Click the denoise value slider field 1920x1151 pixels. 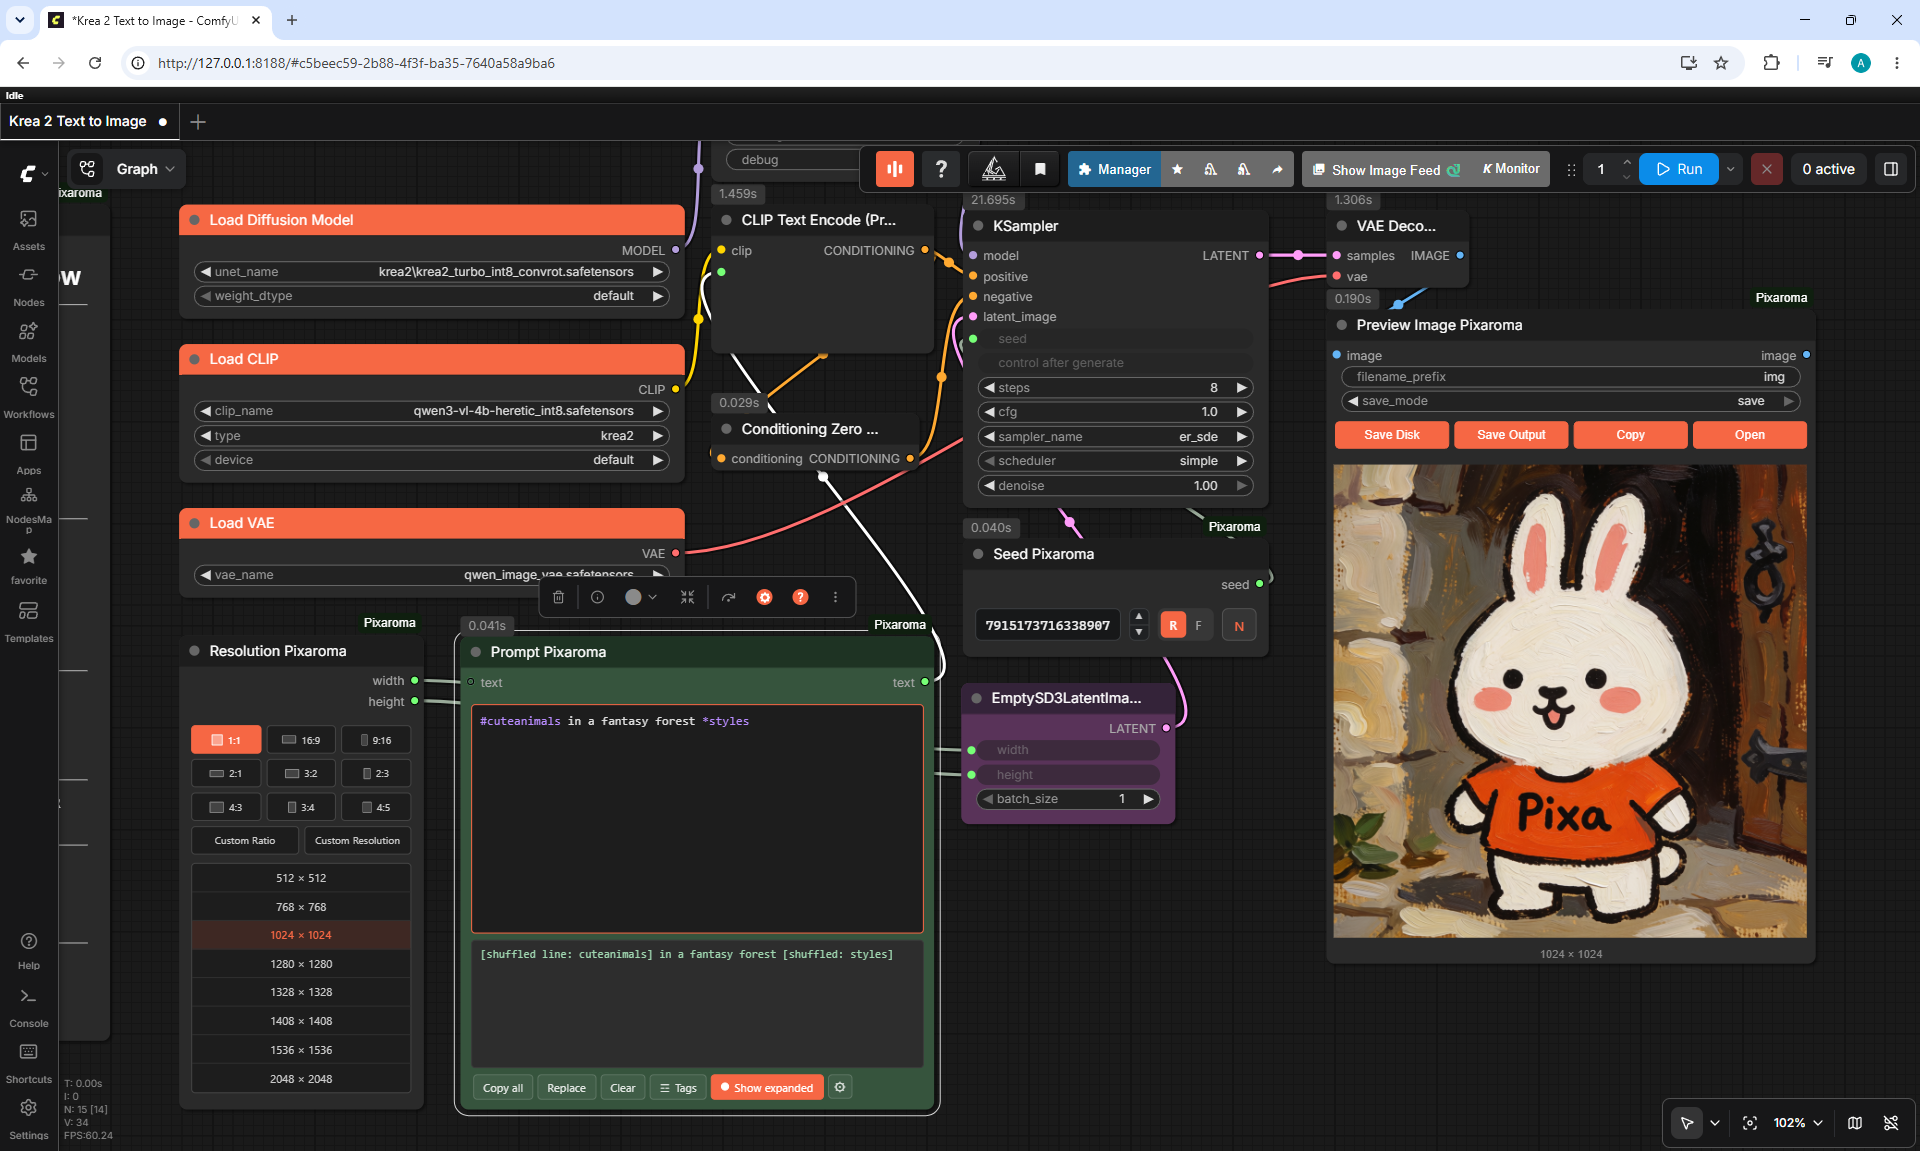(x=1115, y=486)
